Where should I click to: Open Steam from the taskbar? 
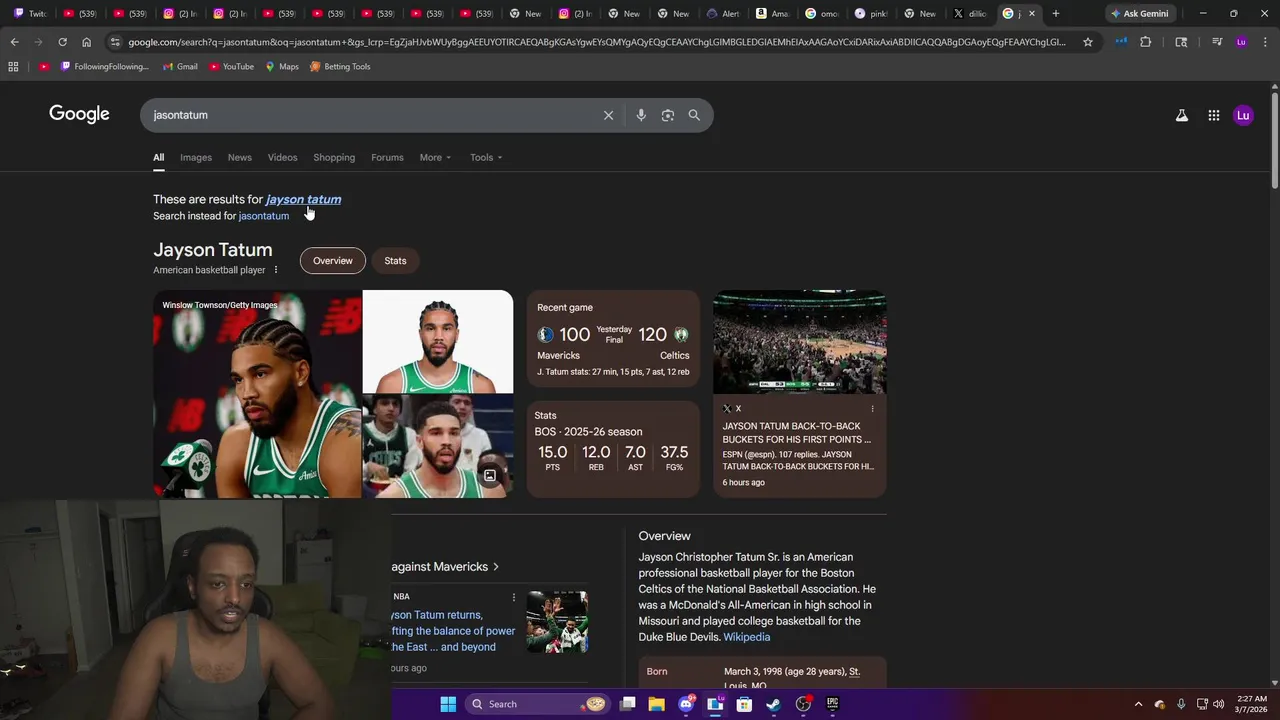[774, 704]
